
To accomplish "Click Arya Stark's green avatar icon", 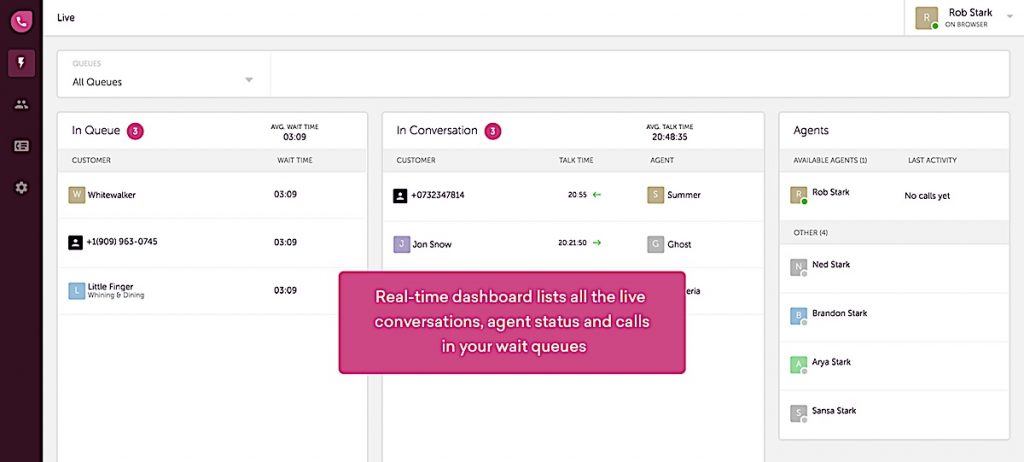I will 798,364.
